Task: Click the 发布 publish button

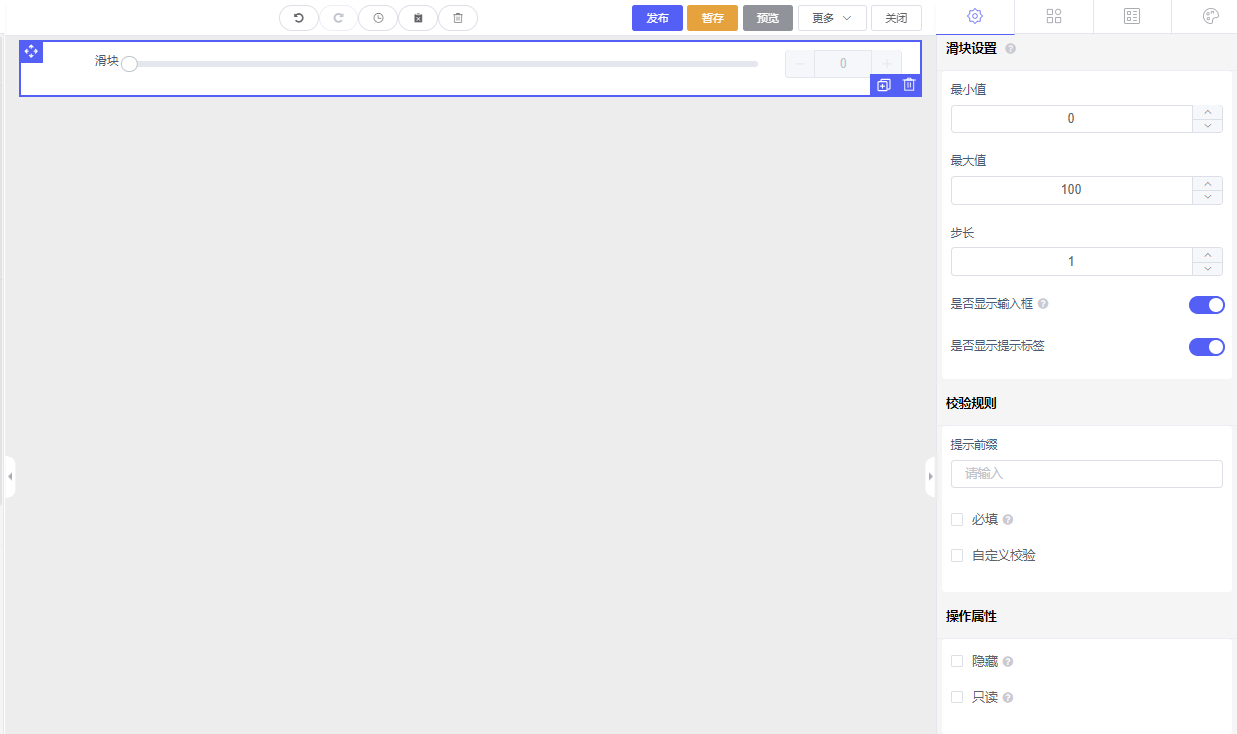Action: [657, 18]
